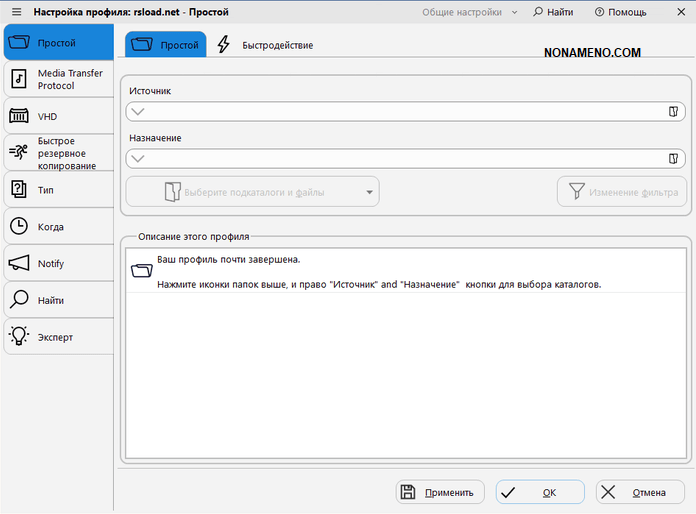
Task: Expand the Назначение path dropdown arrow
Action: coord(138,158)
